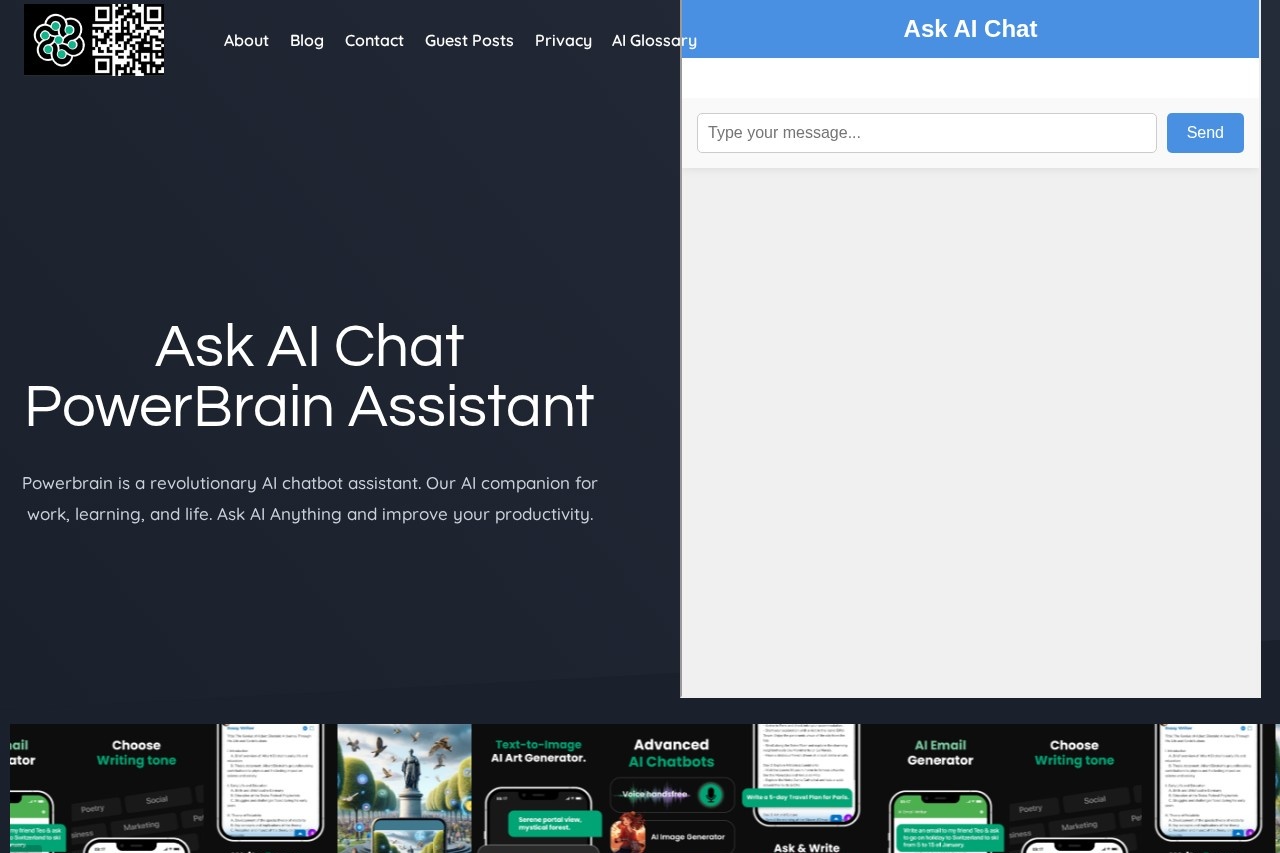This screenshot has height=853, width=1280.
Task: Open the AI Email Generator image
Action: [x=940, y=789]
